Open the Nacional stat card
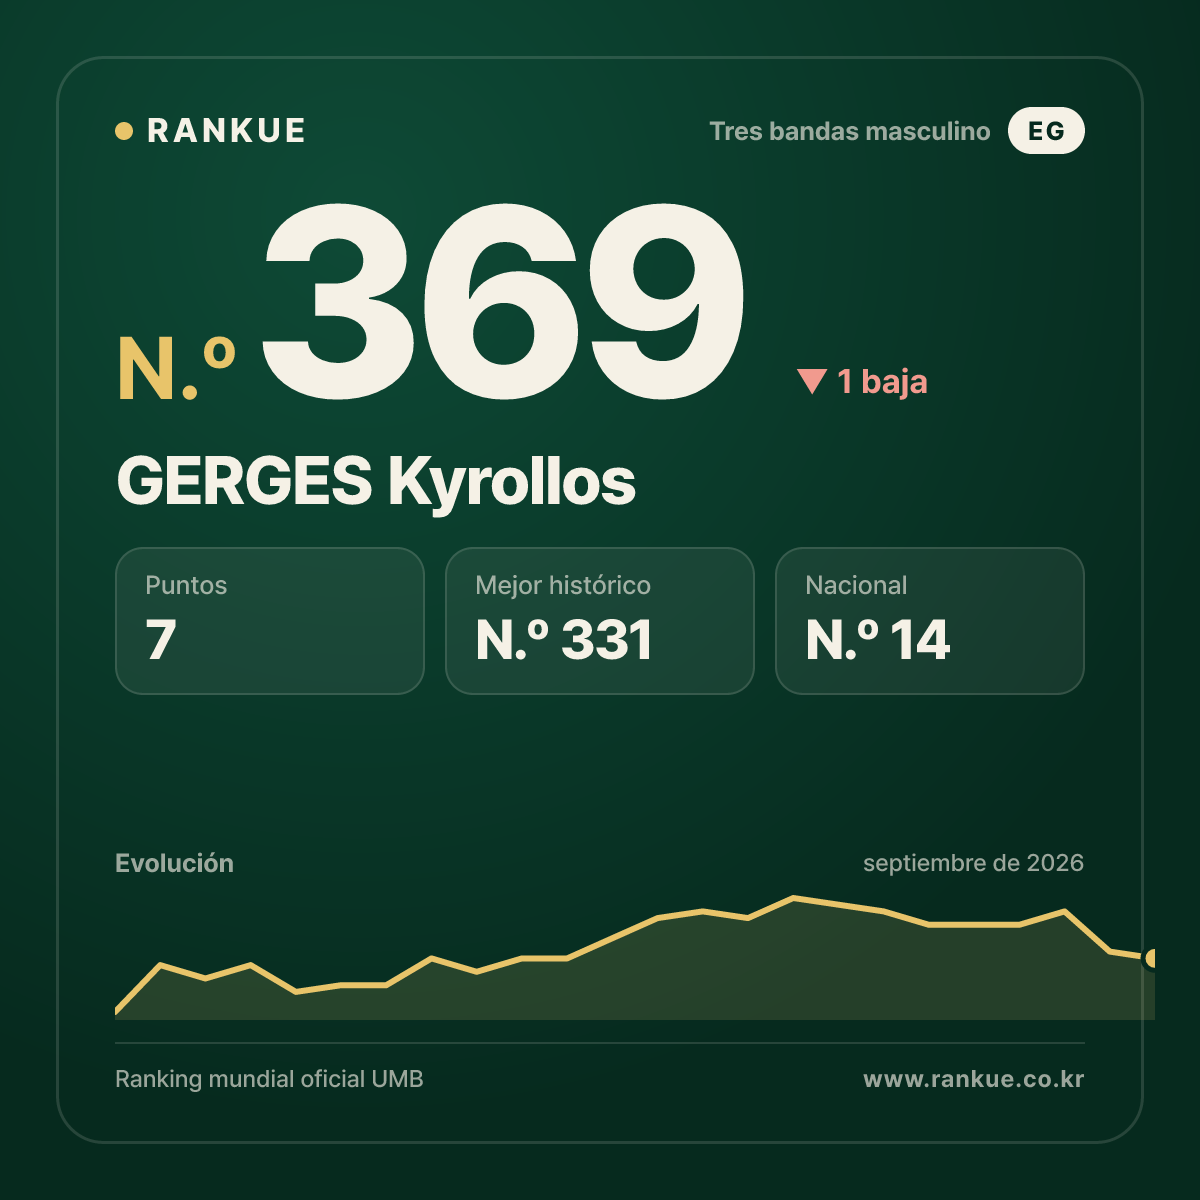Image resolution: width=1200 pixels, height=1200 pixels. pos(930,621)
